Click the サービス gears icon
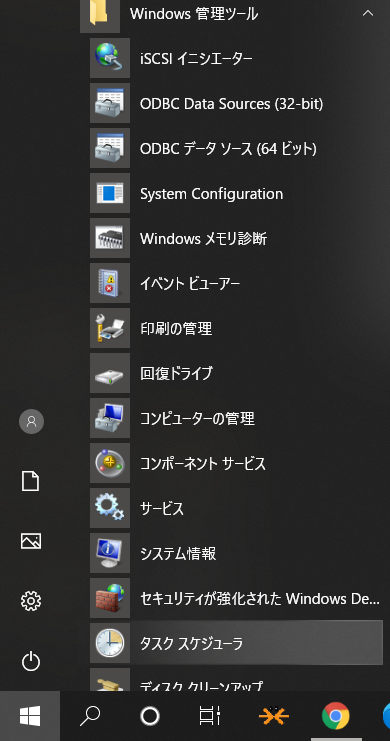 point(110,508)
